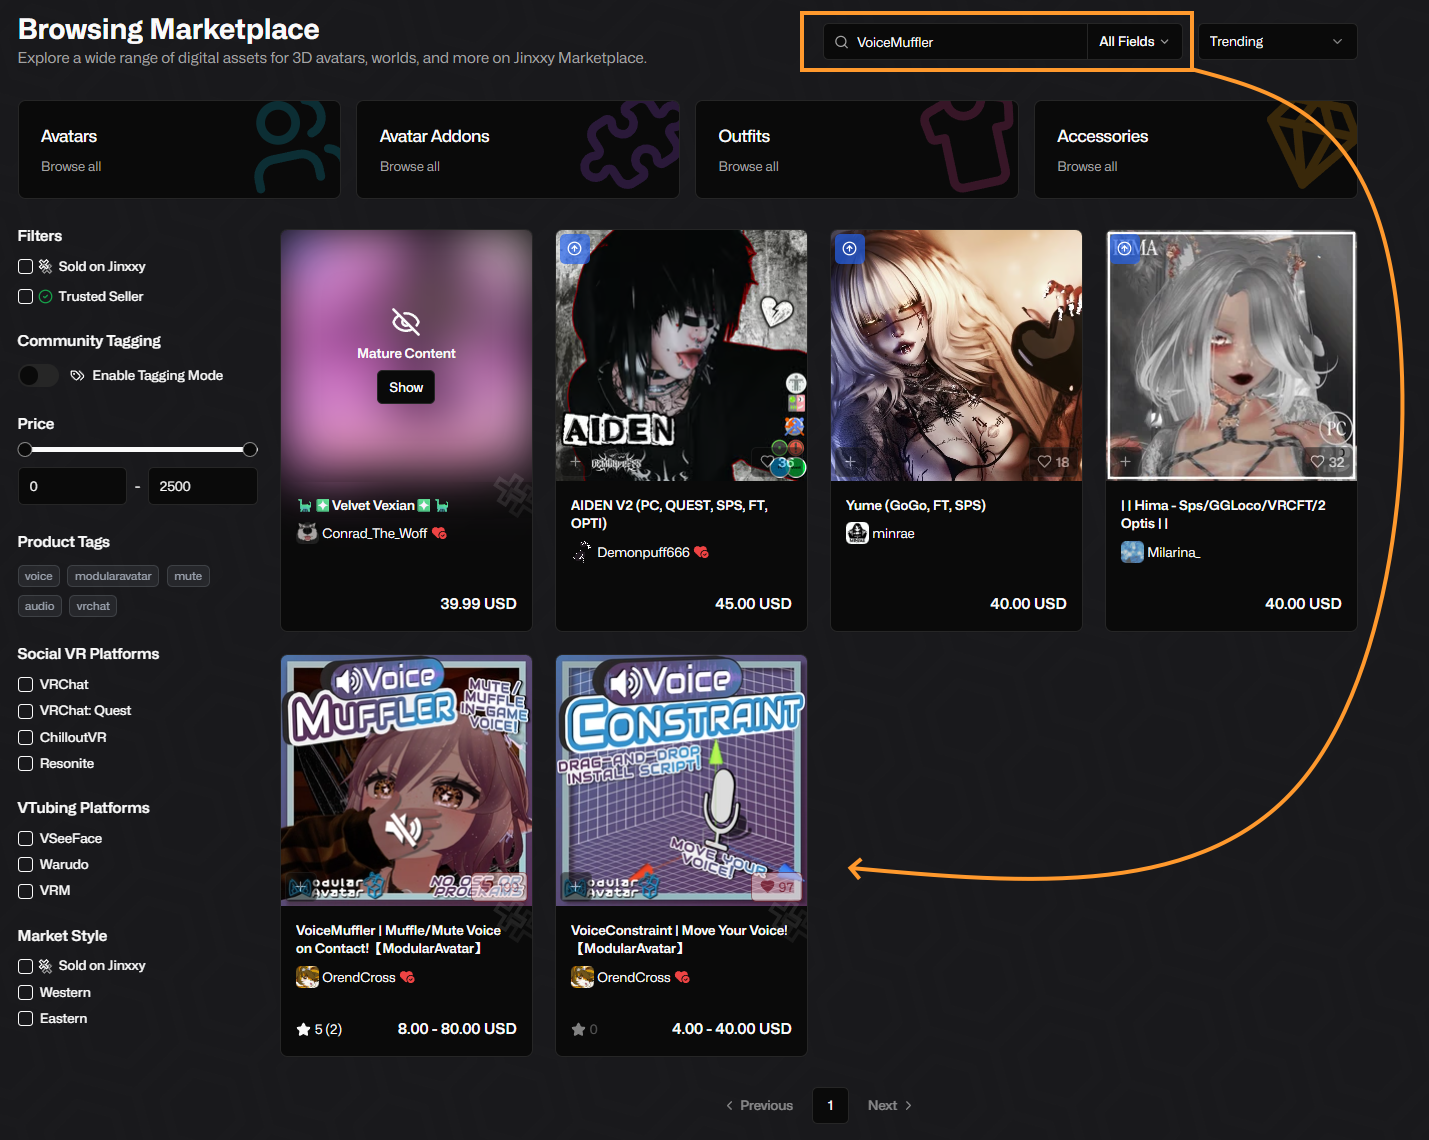Open minrae's seller avatar

(857, 533)
